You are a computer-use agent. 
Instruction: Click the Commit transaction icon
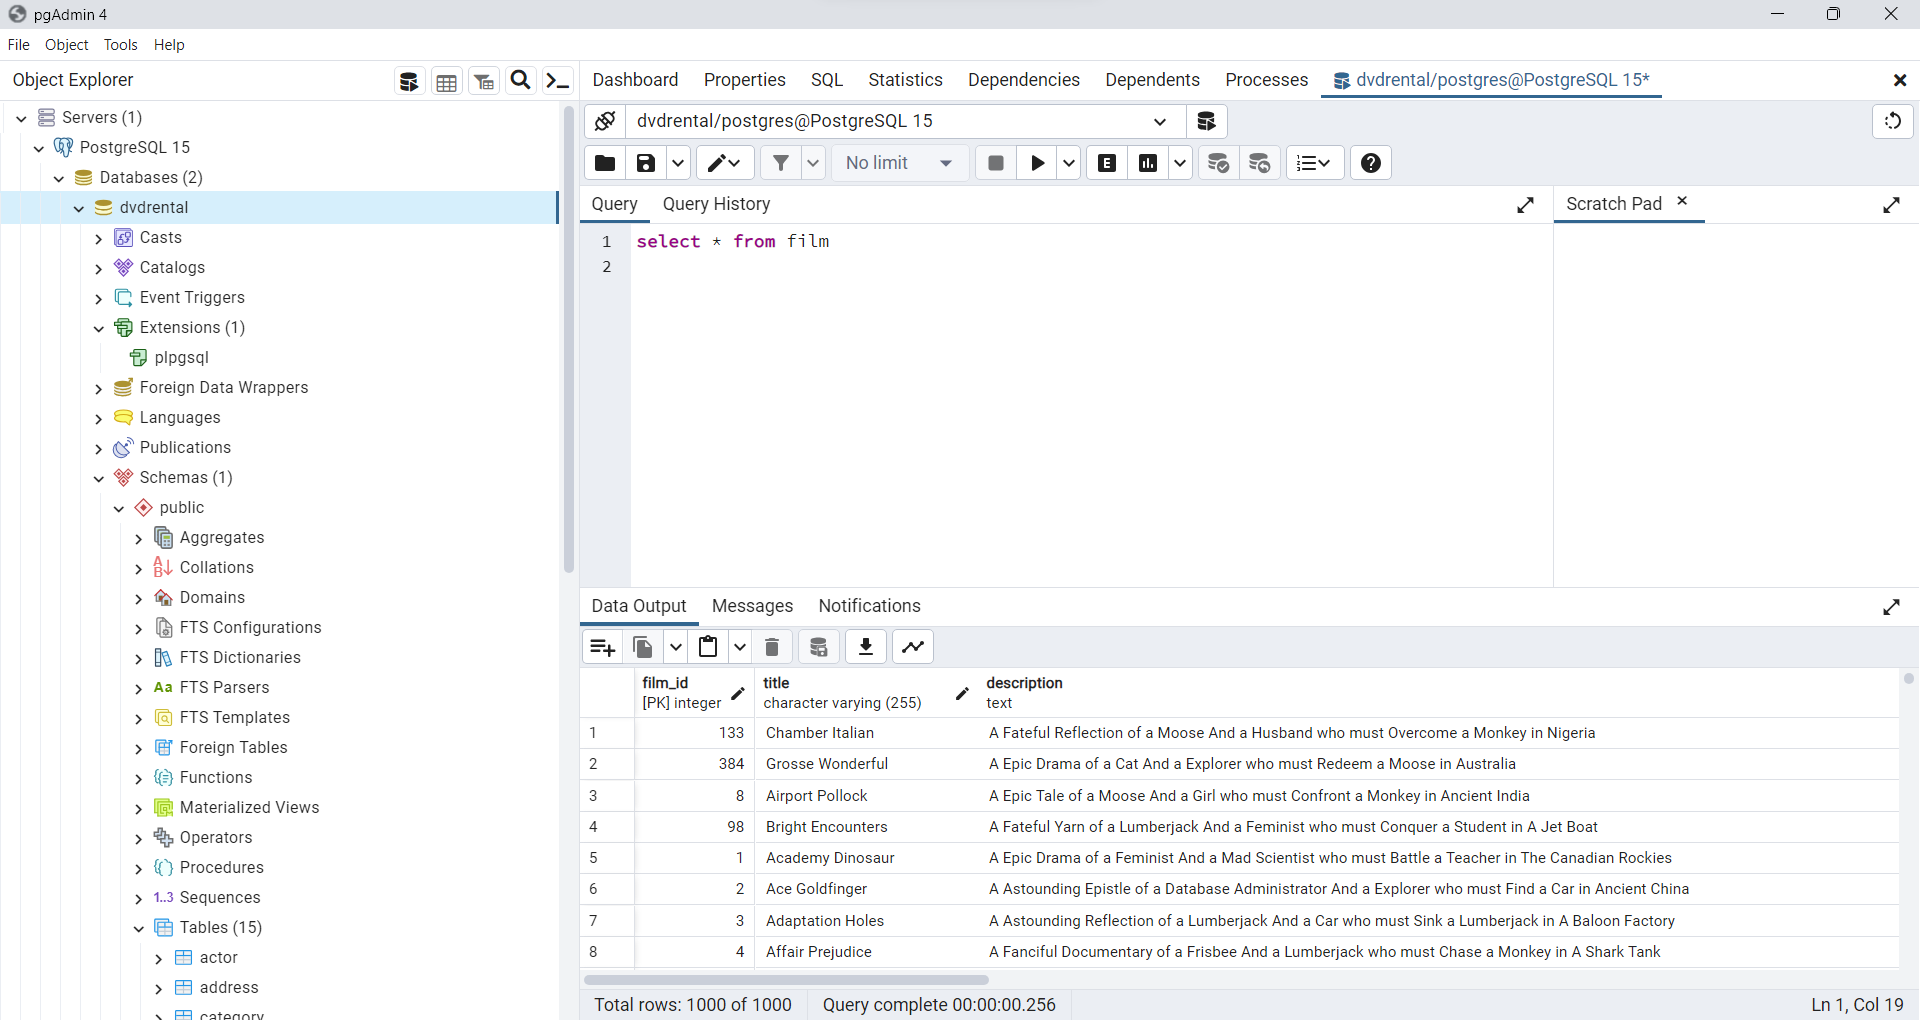[1218, 163]
